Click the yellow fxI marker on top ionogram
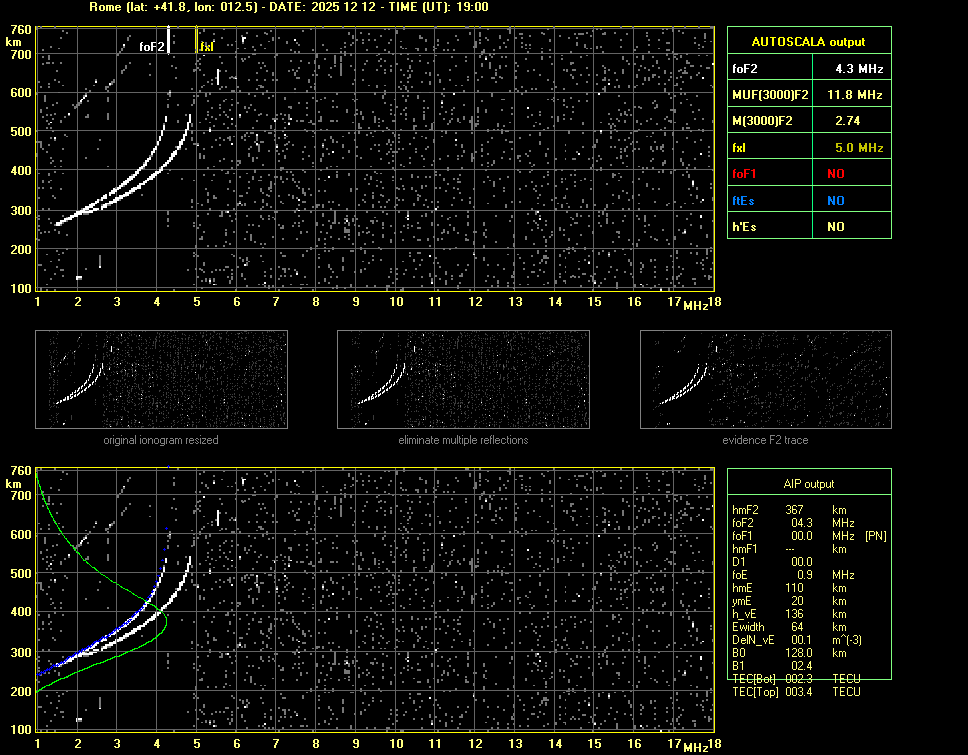Image resolution: width=968 pixels, height=755 pixels. point(207,47)
